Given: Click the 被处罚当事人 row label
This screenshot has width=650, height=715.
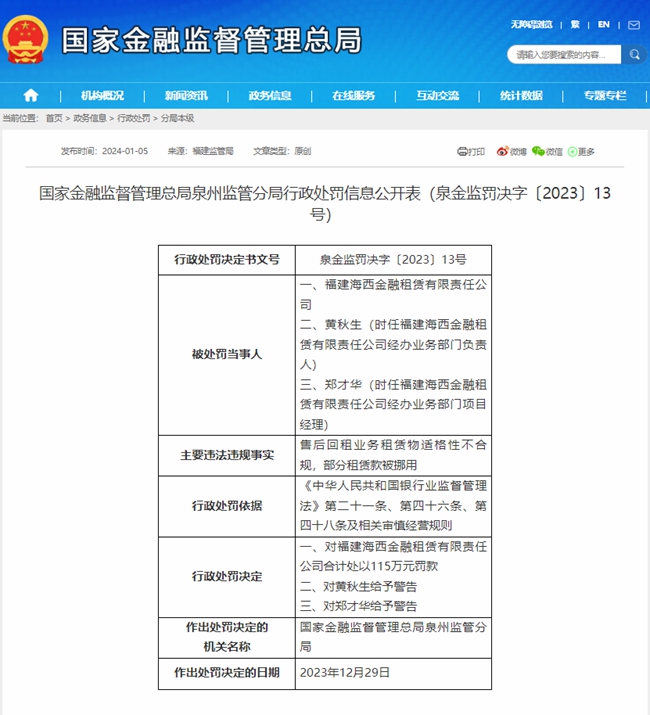Looking at the screenshot, I should [227, 354].
